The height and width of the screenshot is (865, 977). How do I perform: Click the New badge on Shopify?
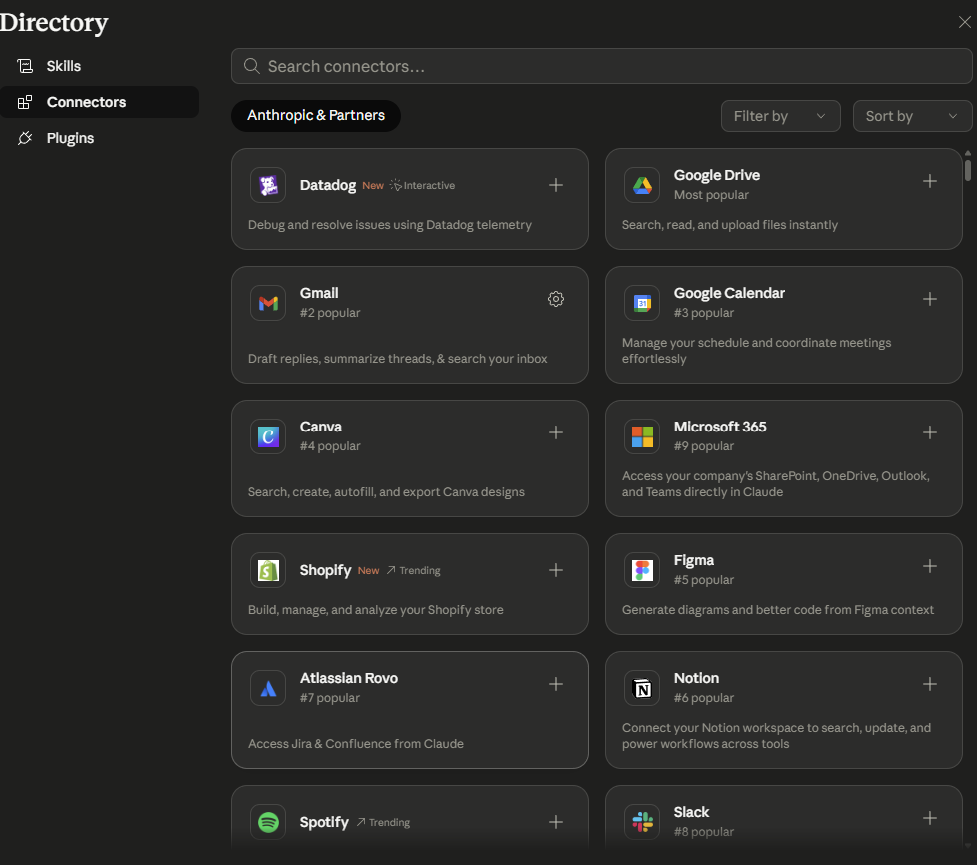[x=368, y=571]
